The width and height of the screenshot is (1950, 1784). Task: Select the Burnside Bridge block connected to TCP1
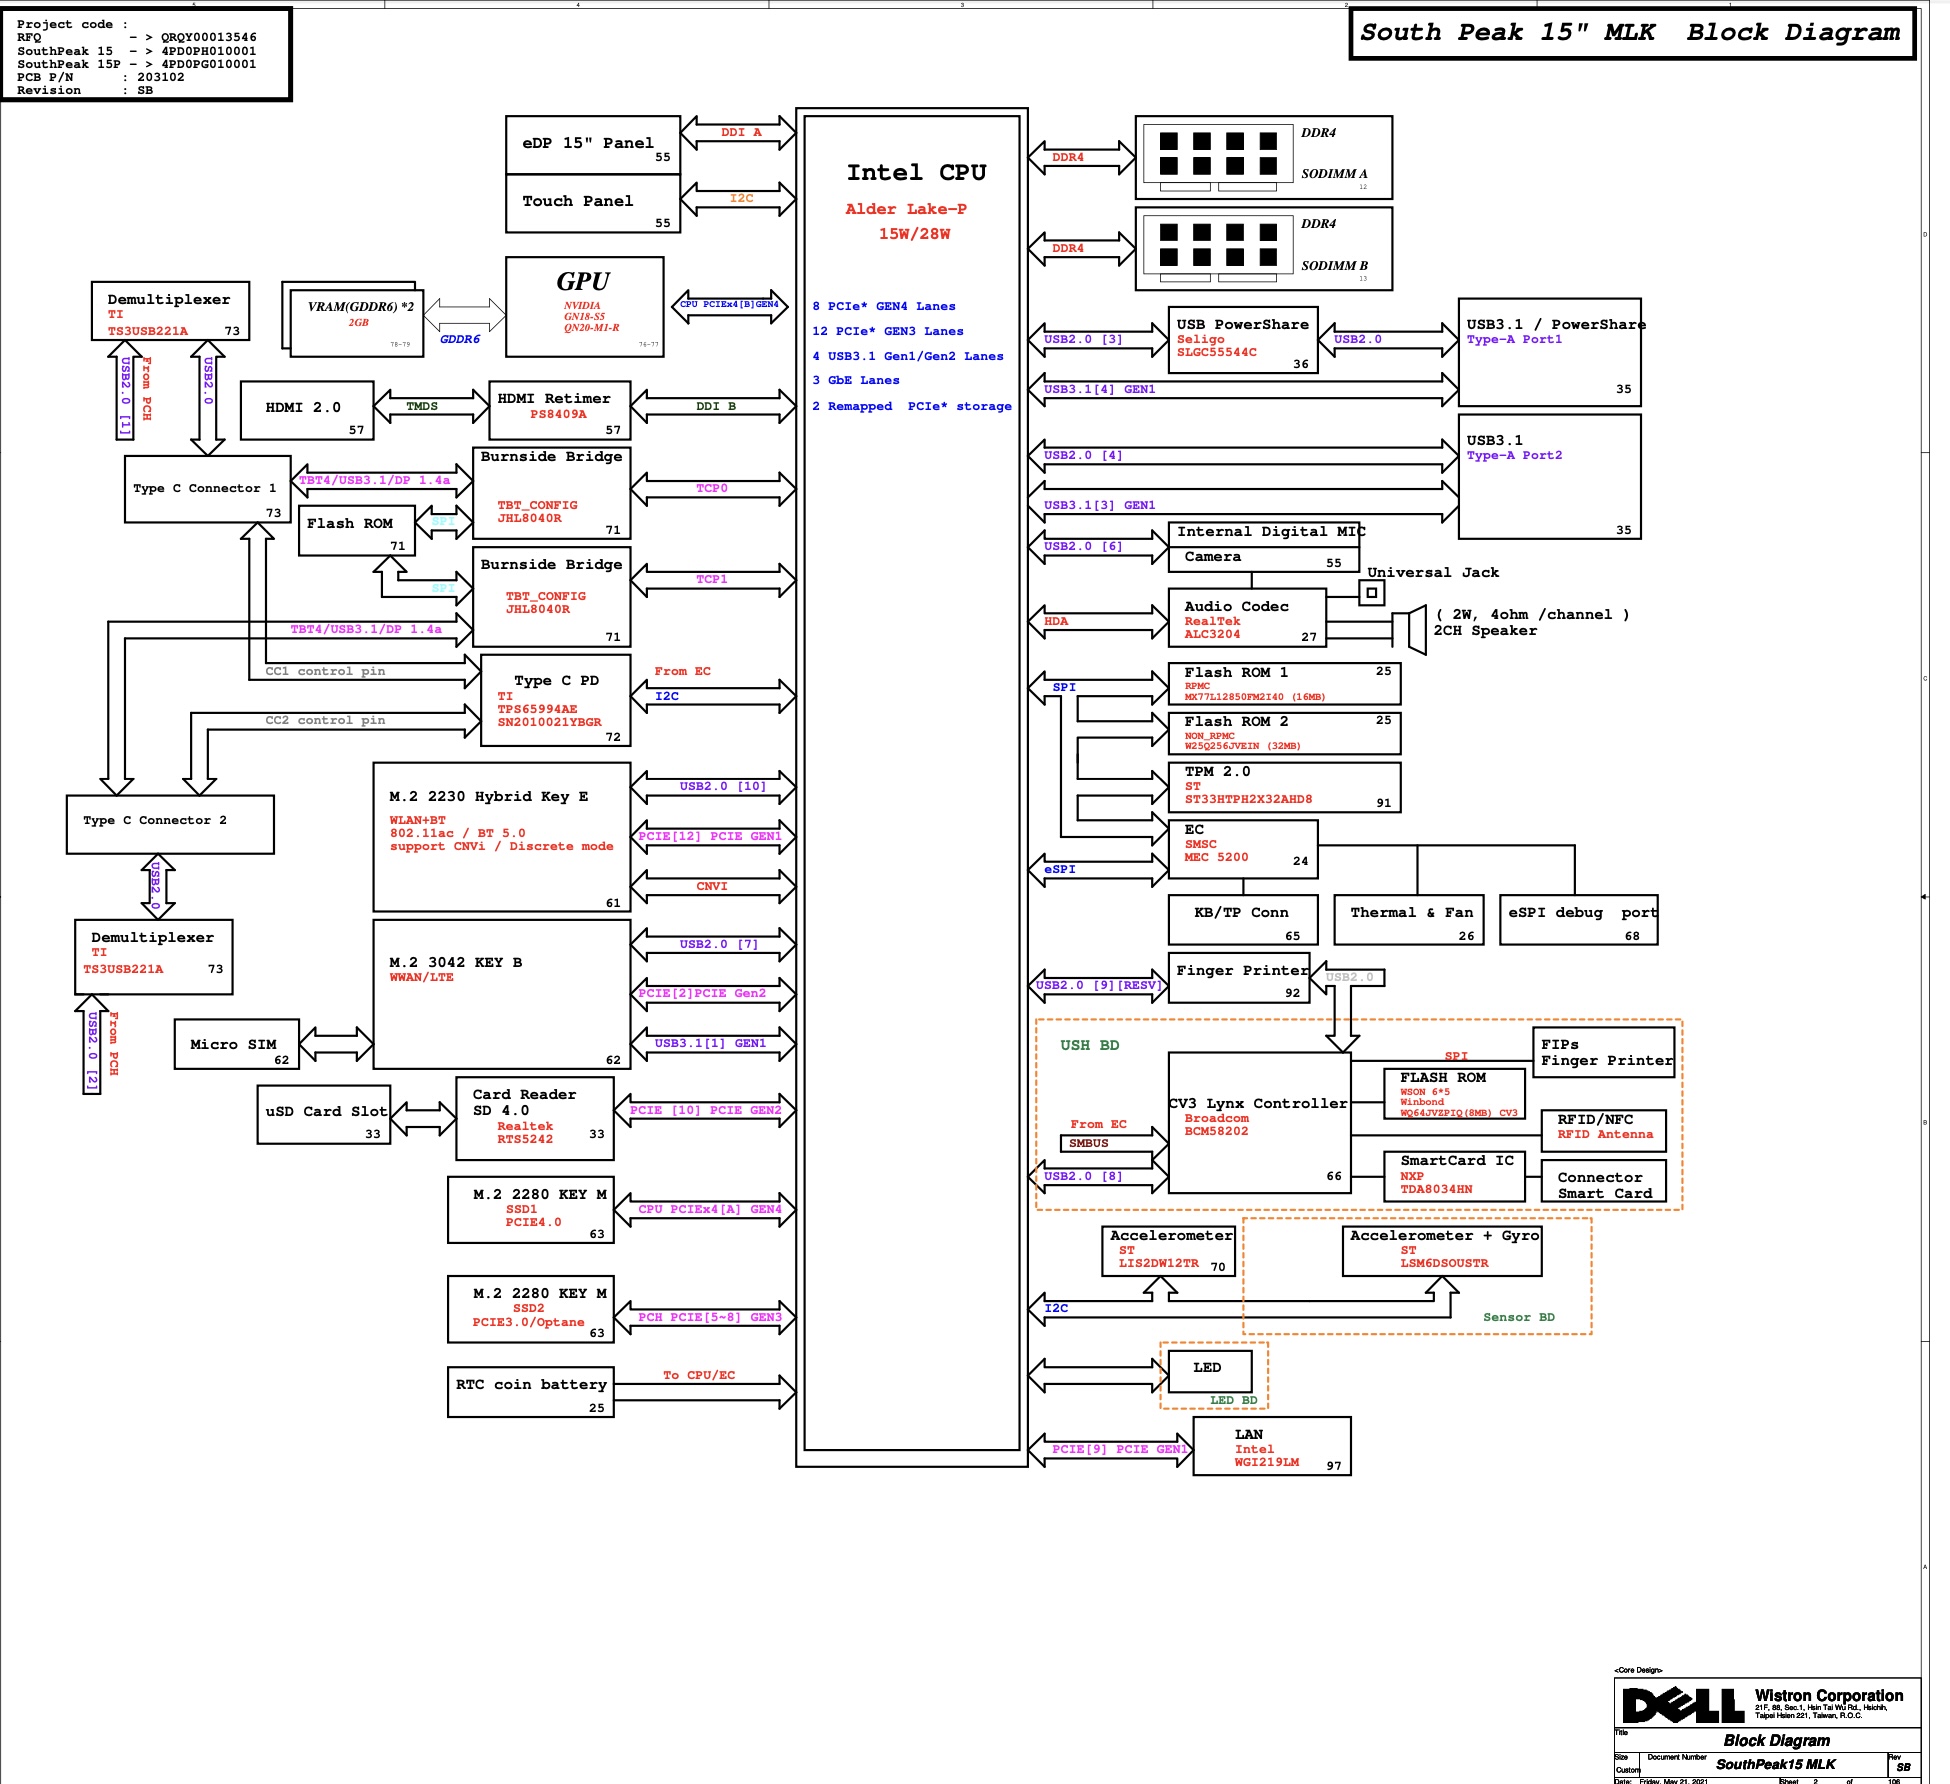point(552,596)
